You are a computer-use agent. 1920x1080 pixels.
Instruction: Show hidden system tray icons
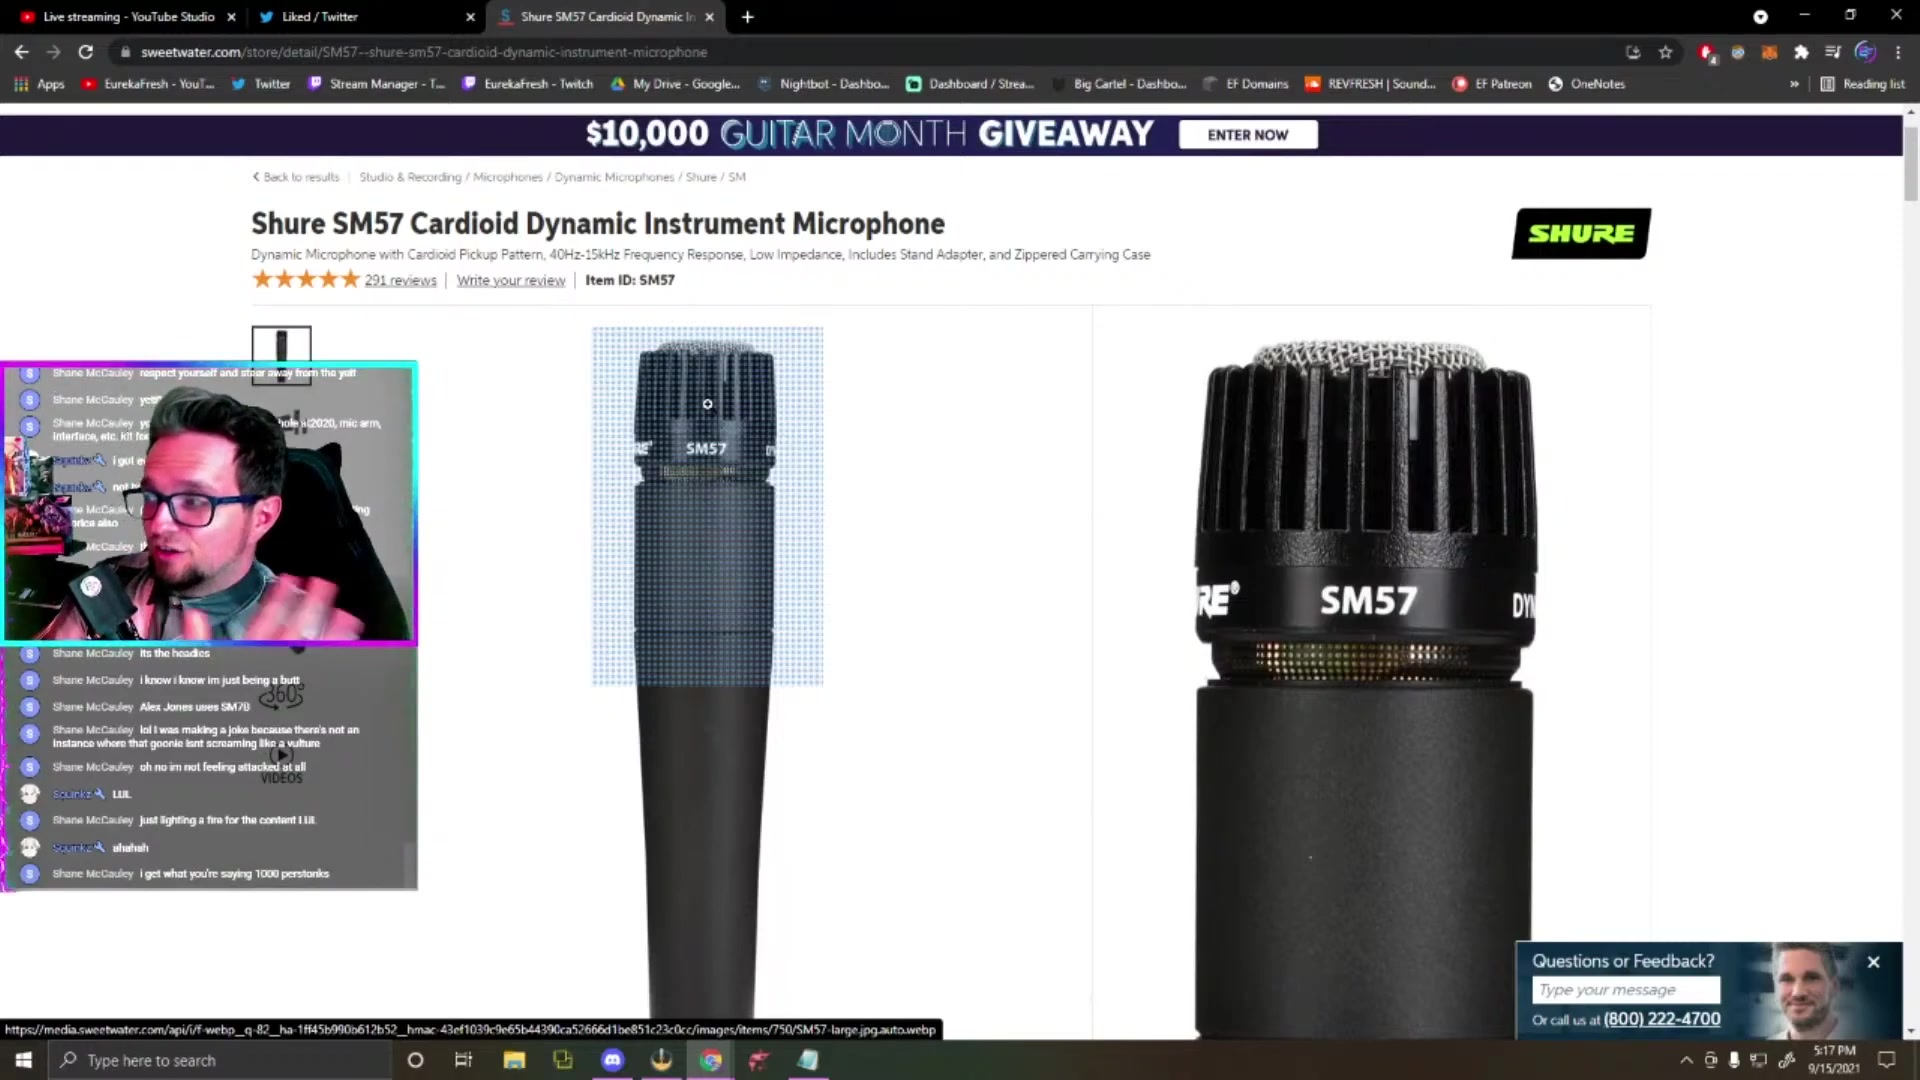click(x=1686, y=1060)
